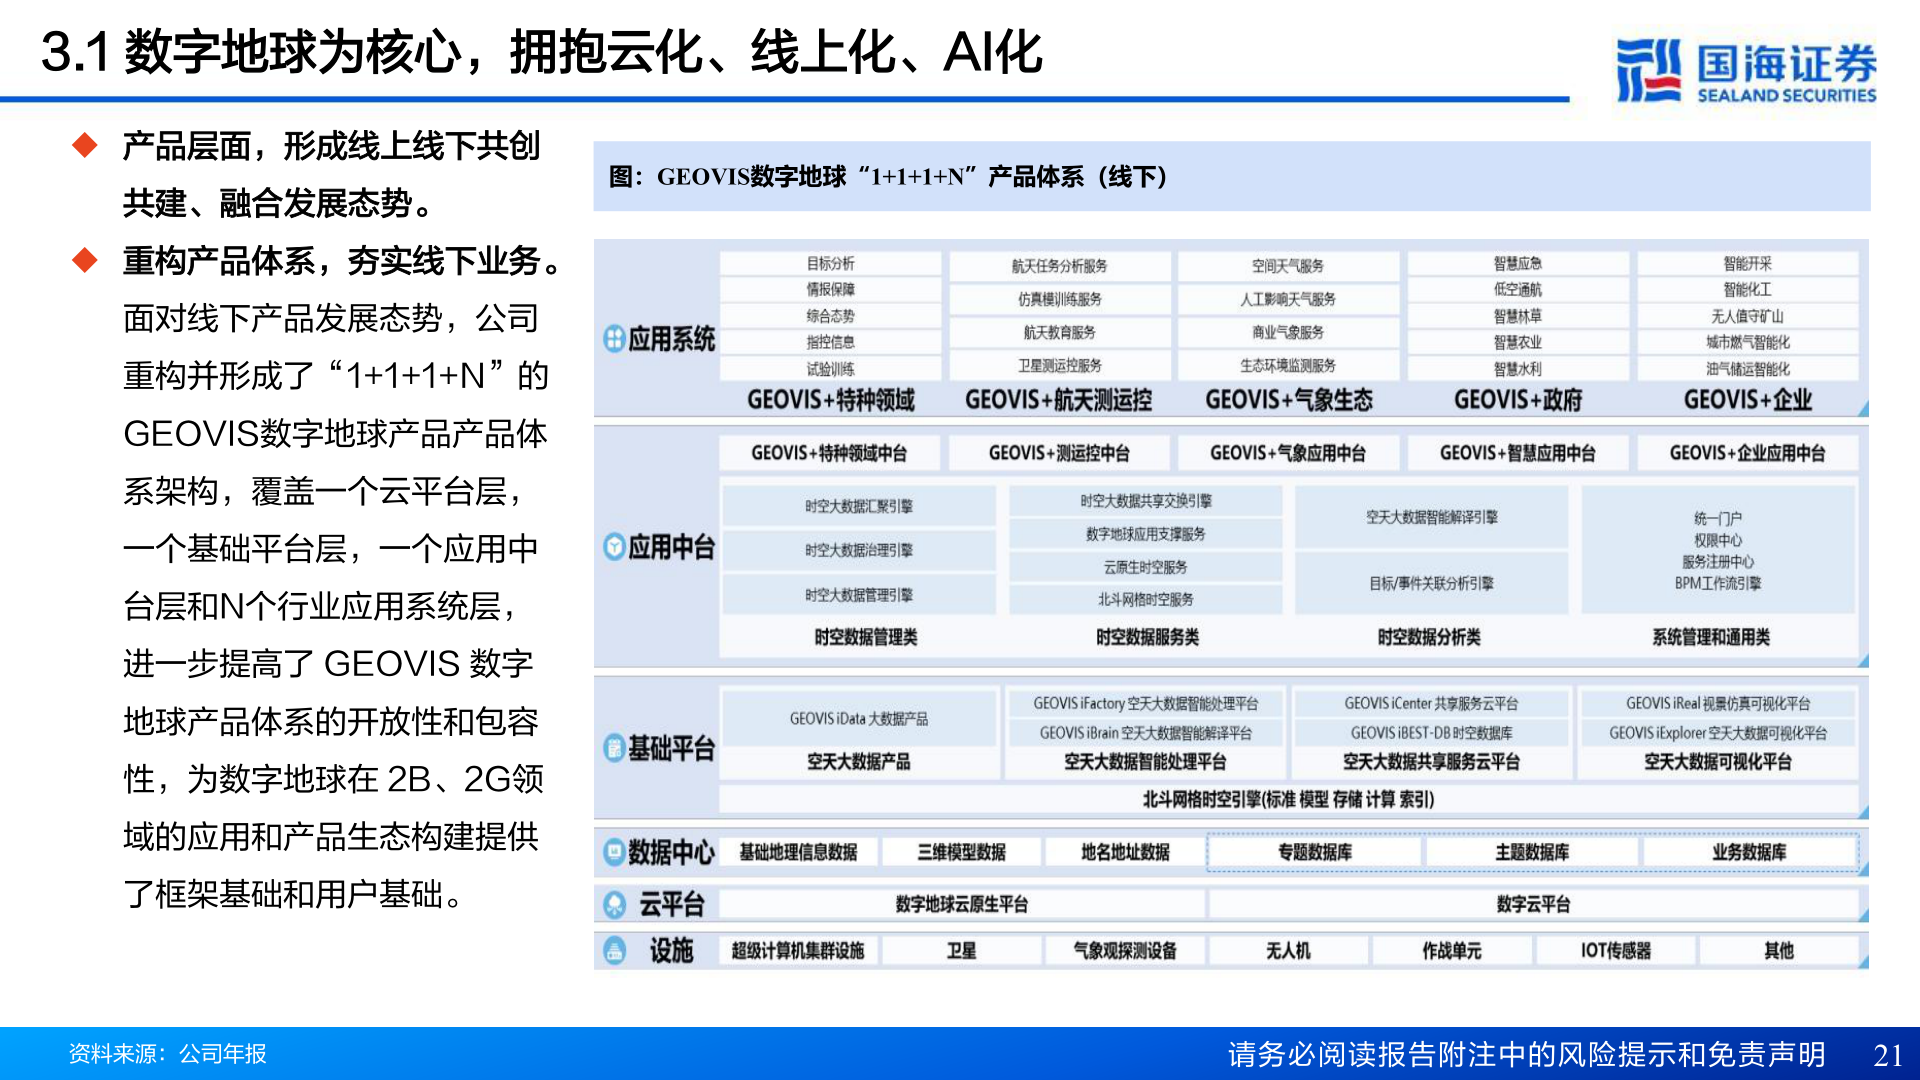Click the 三维模型数据 cell
The image size is (1920, 1080).
962,852
